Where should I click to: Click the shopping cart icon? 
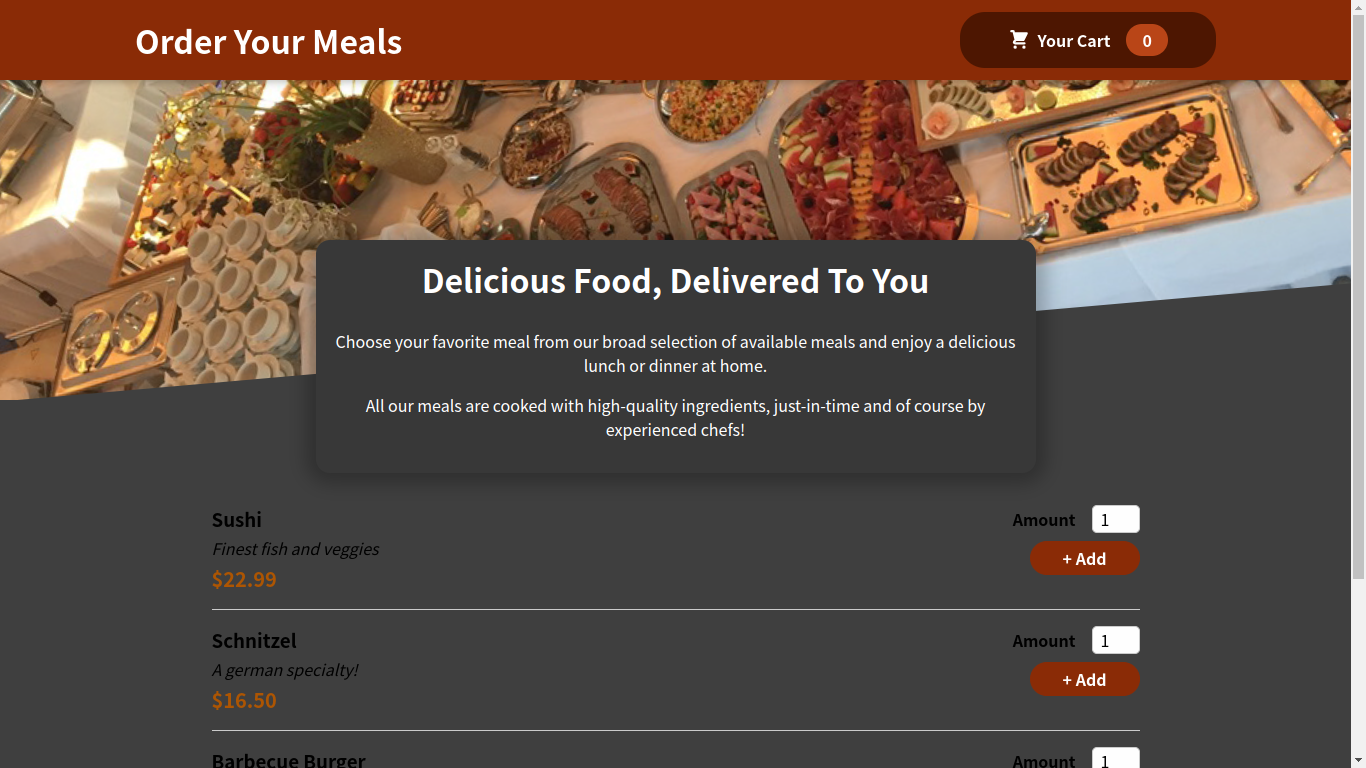1019,40
